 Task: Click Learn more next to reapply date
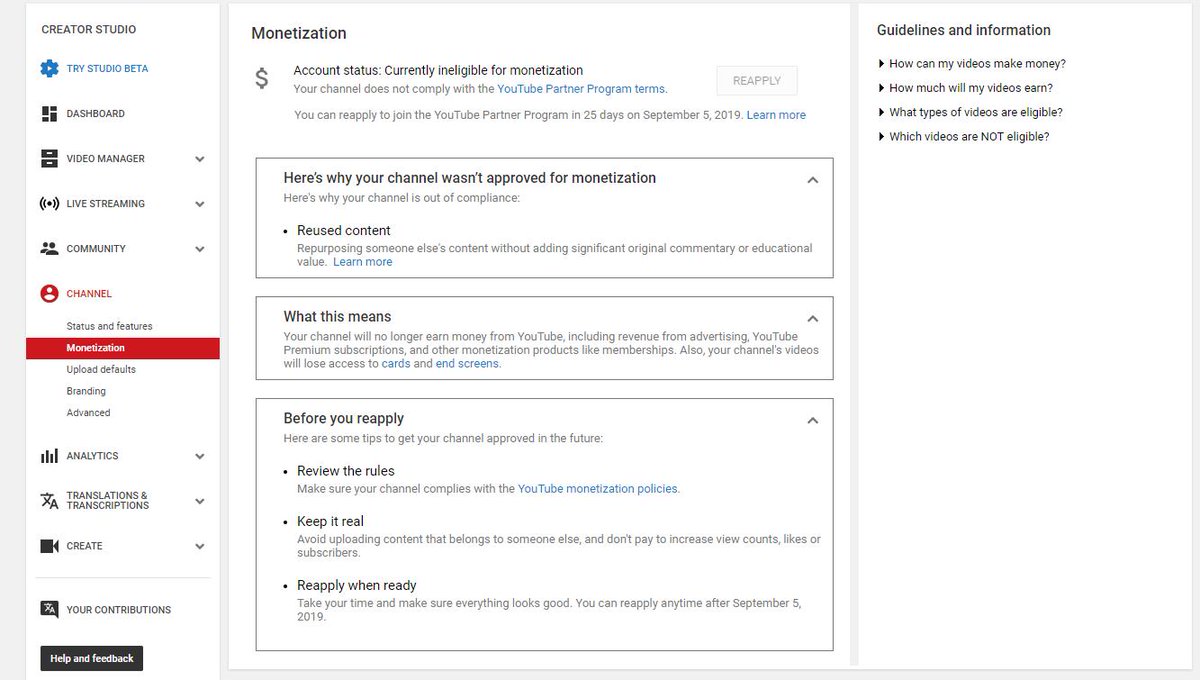point(776,115)
